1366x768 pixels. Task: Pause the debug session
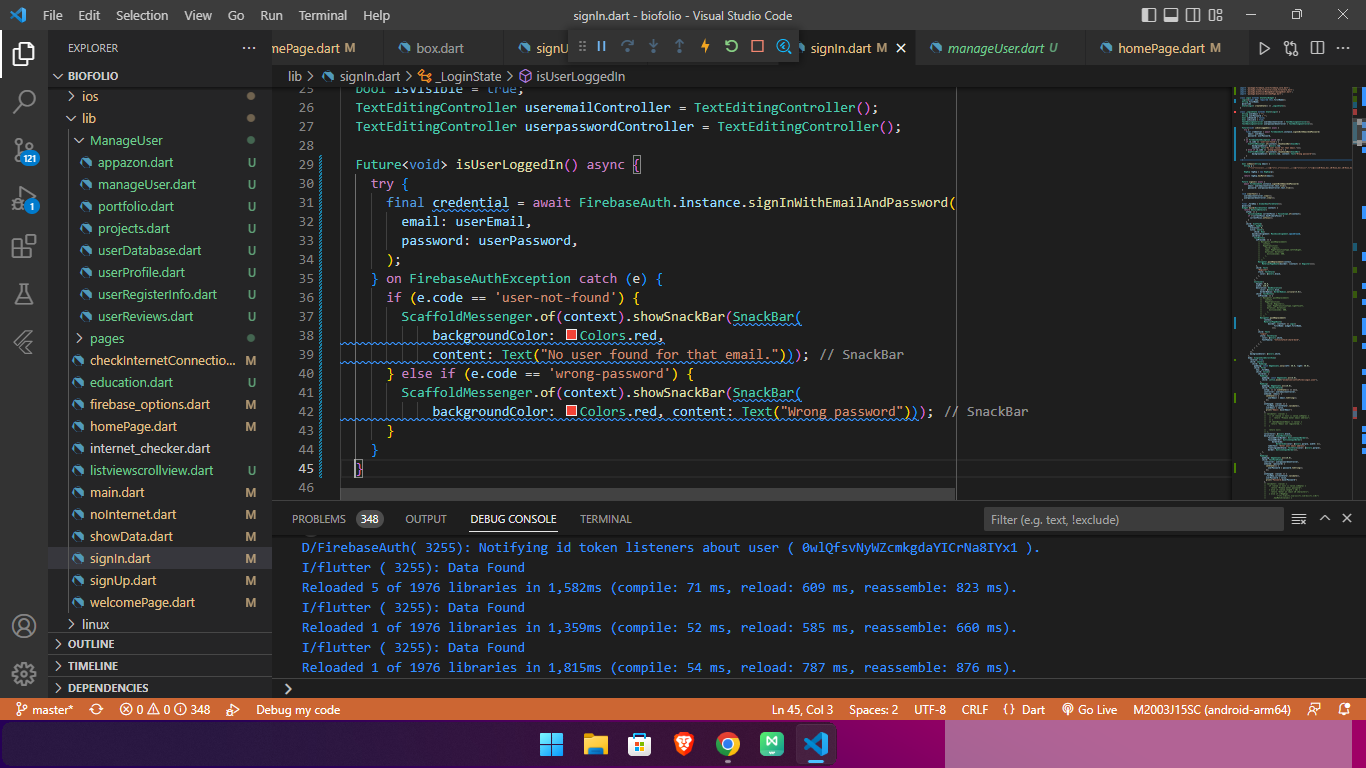[602, 46]
